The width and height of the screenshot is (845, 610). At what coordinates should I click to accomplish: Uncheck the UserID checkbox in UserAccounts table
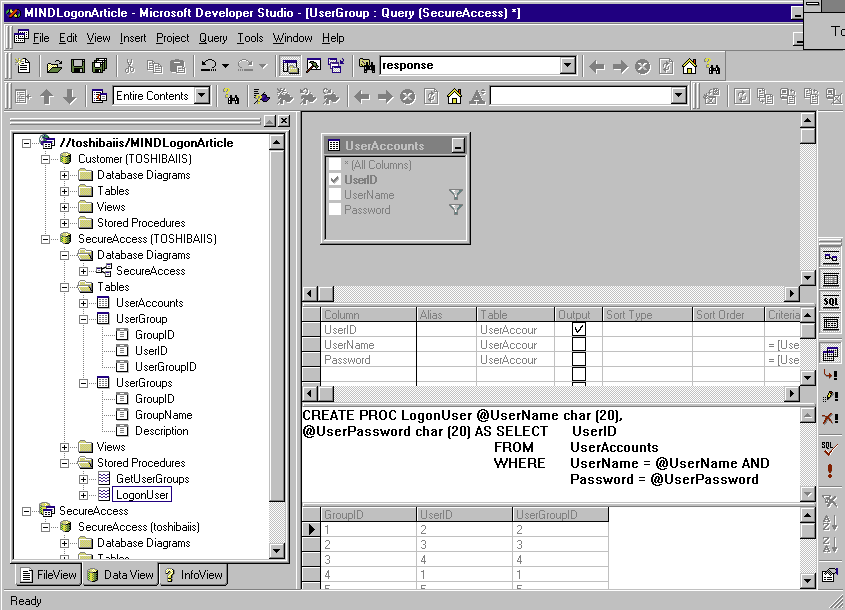336,180
